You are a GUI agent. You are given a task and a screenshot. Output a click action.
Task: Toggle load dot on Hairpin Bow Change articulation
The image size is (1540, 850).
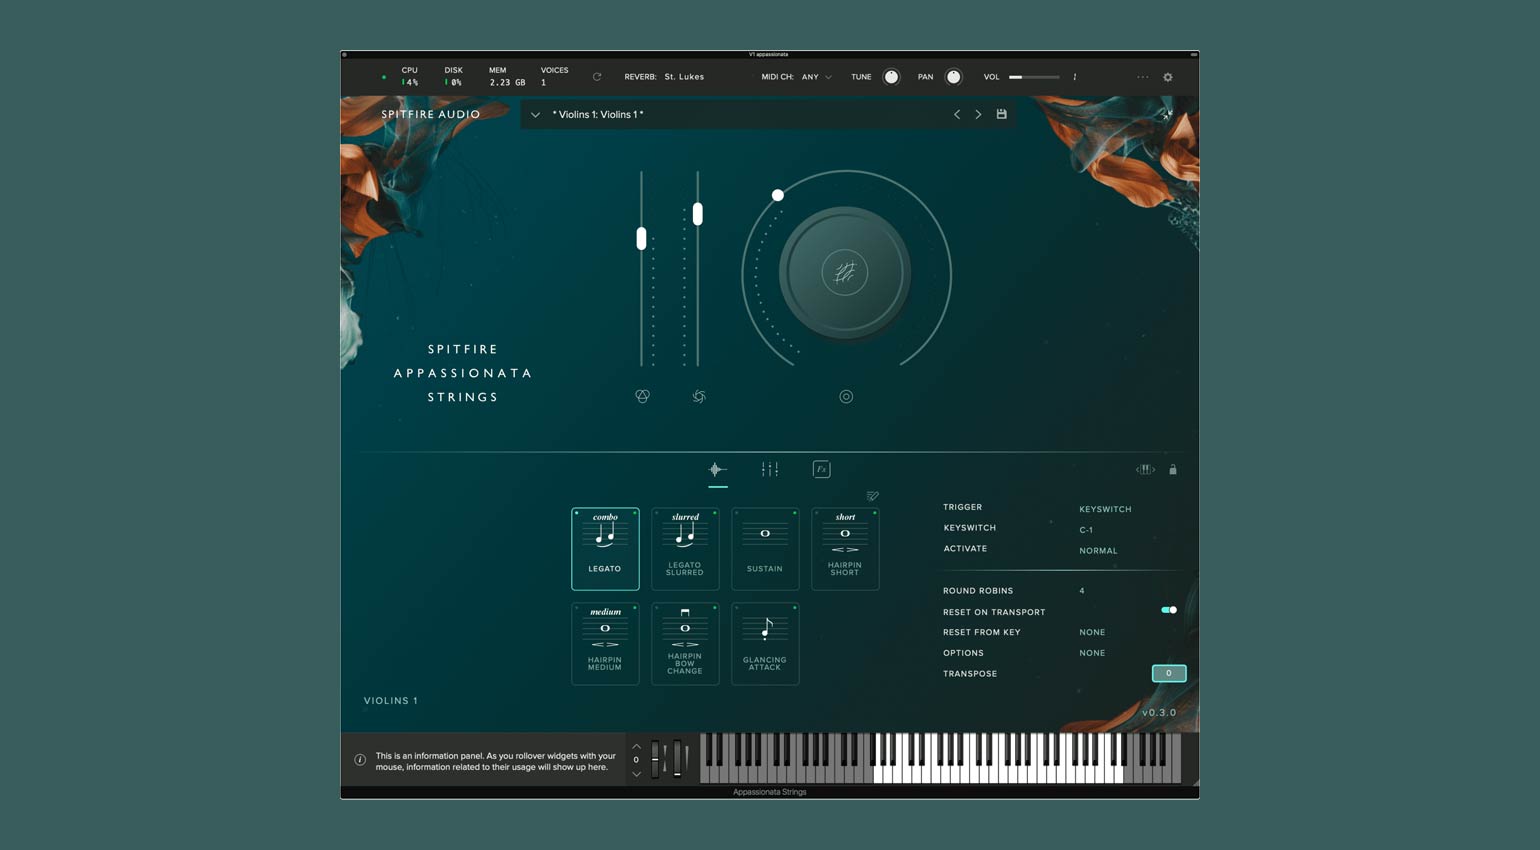click(714, 607)
